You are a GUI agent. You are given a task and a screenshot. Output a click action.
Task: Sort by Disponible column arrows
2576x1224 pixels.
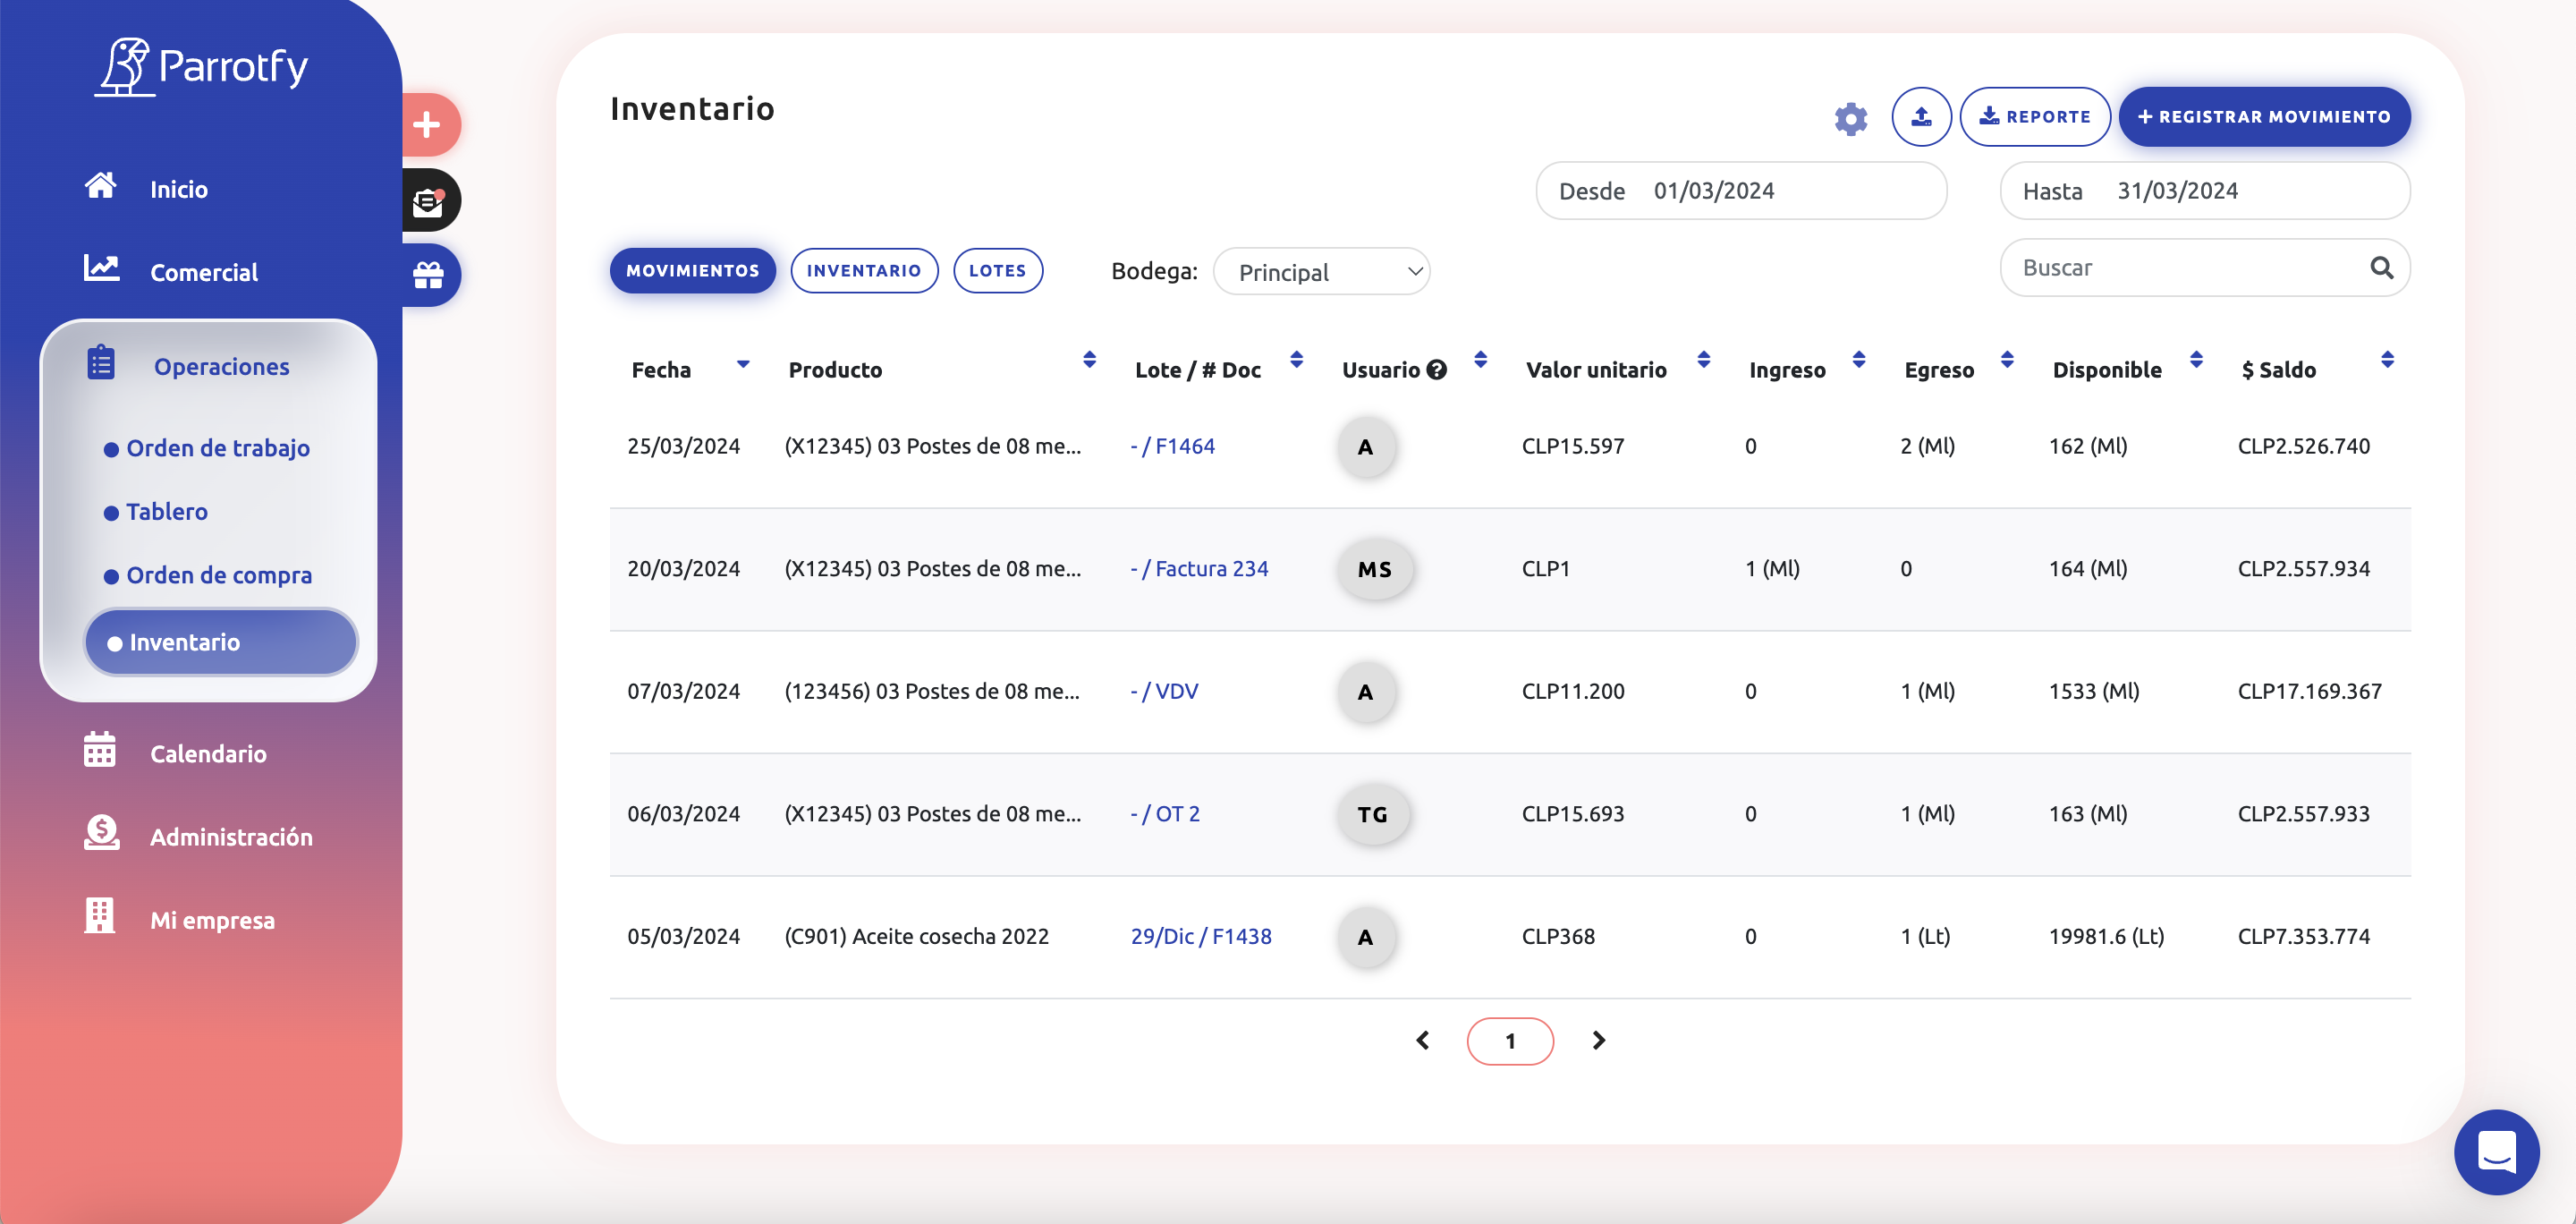point(2195,360)
